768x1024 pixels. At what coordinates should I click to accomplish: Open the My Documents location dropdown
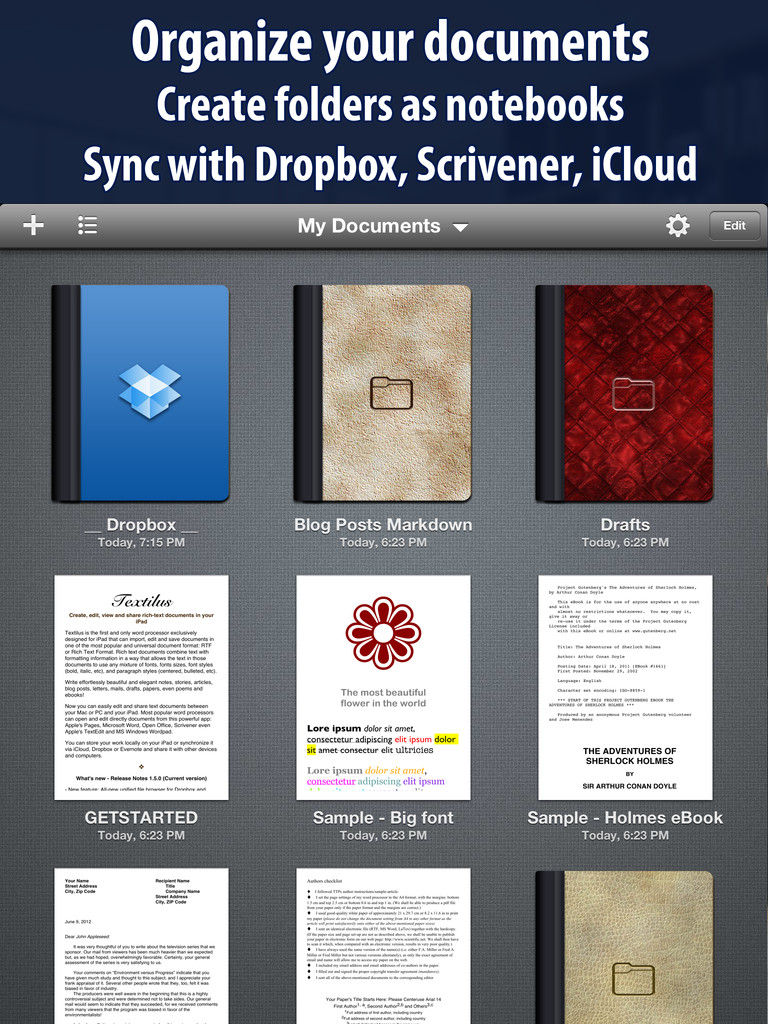[x=383, y=226]
